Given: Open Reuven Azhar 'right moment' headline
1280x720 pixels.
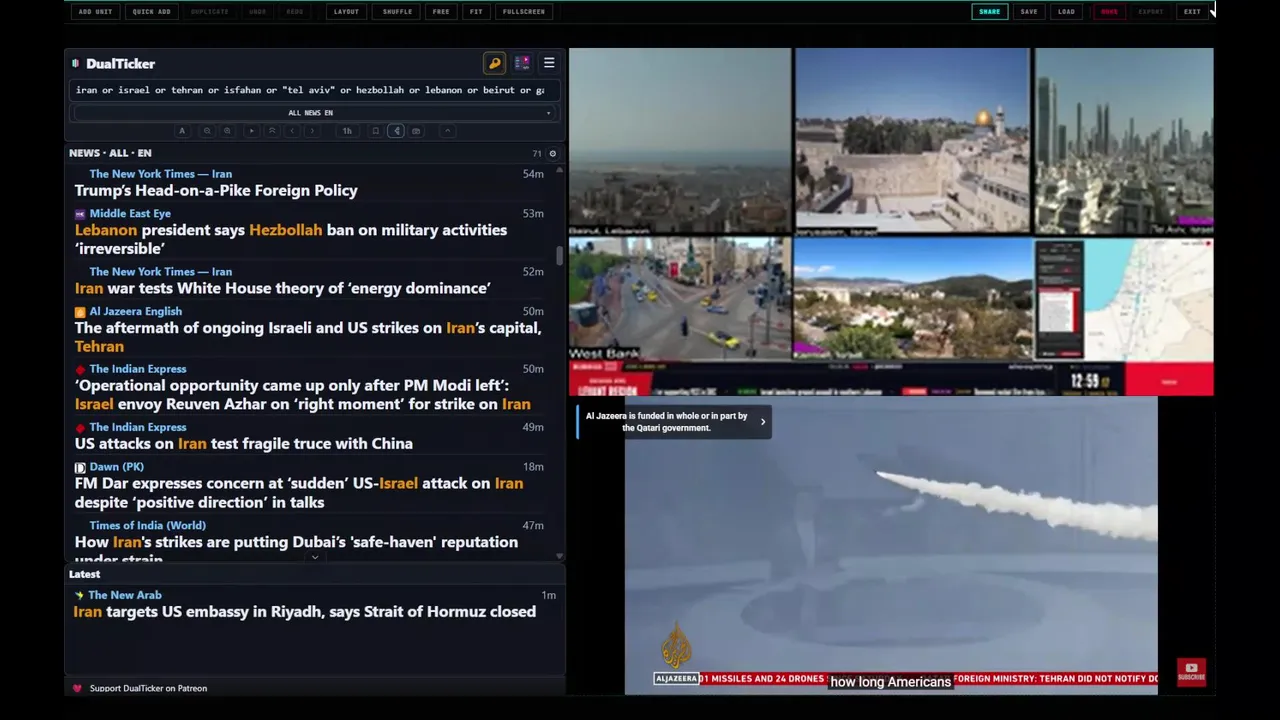Looking at the screenshot, I should 303,395.
